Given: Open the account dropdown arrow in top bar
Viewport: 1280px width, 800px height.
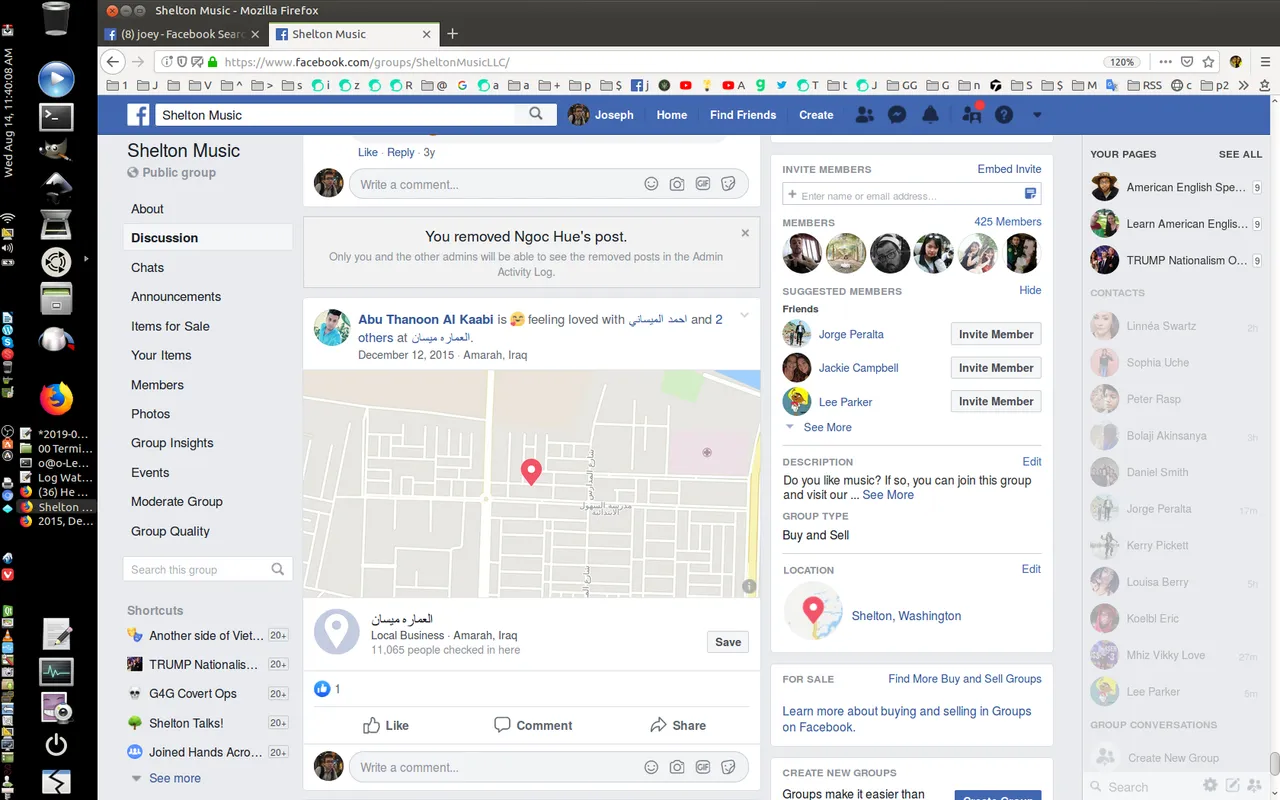Looking at the screenshot, I should (1037, 115).
